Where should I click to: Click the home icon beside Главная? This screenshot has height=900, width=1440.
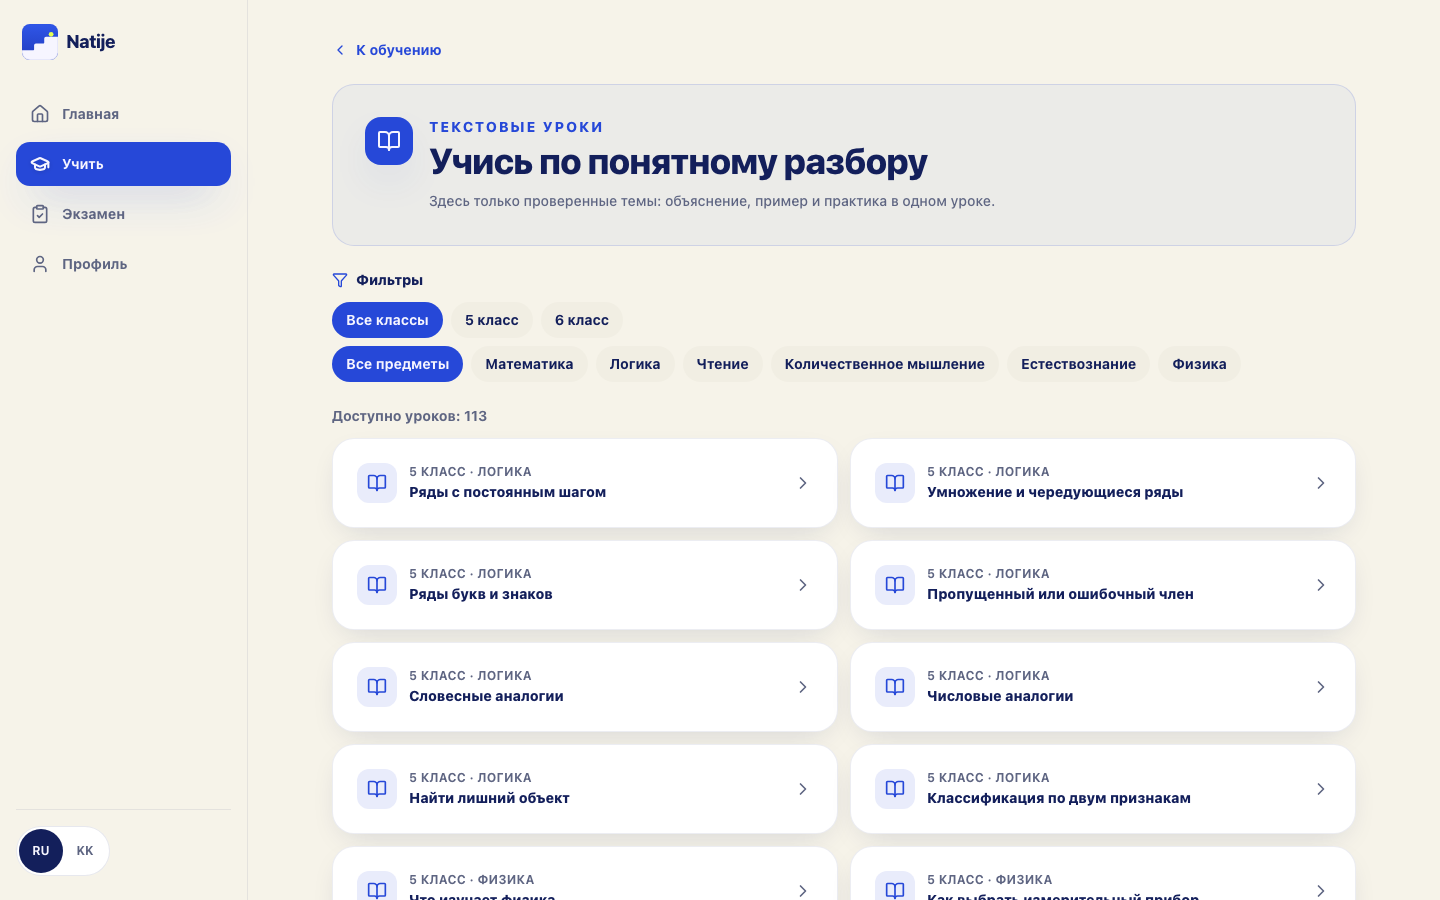40,114
